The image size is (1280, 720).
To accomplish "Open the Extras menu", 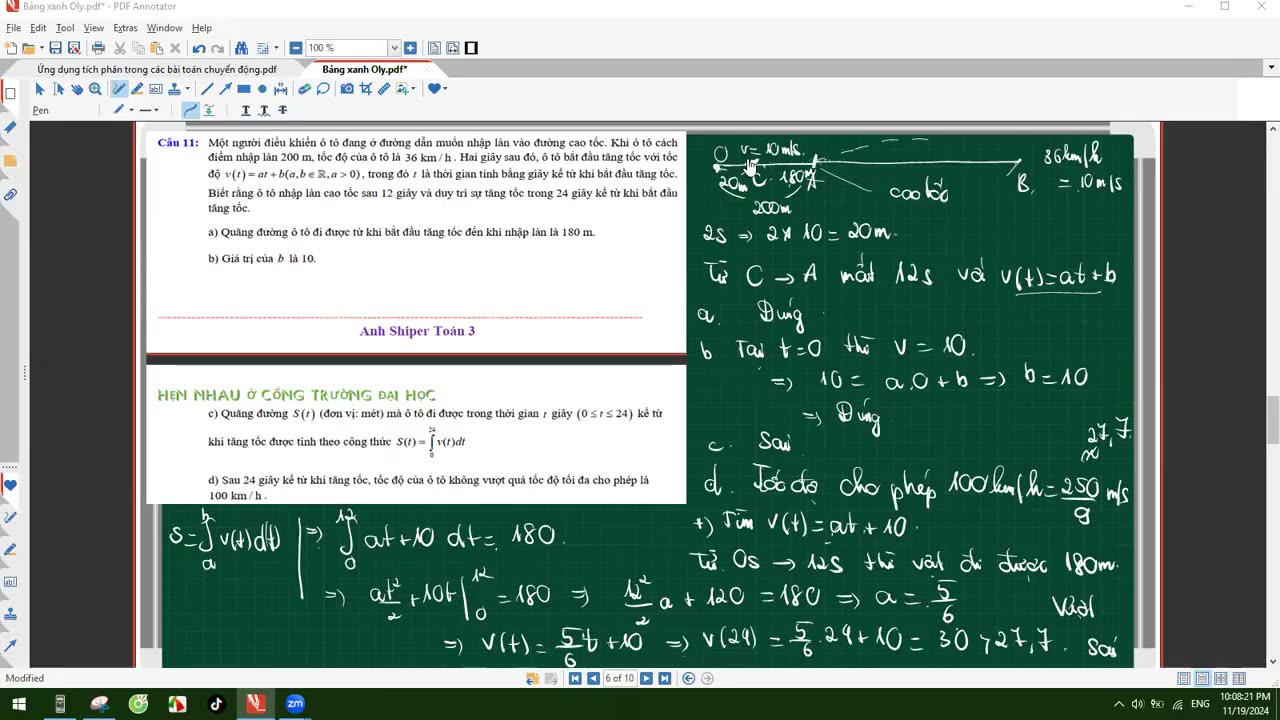I will (125, 28).
